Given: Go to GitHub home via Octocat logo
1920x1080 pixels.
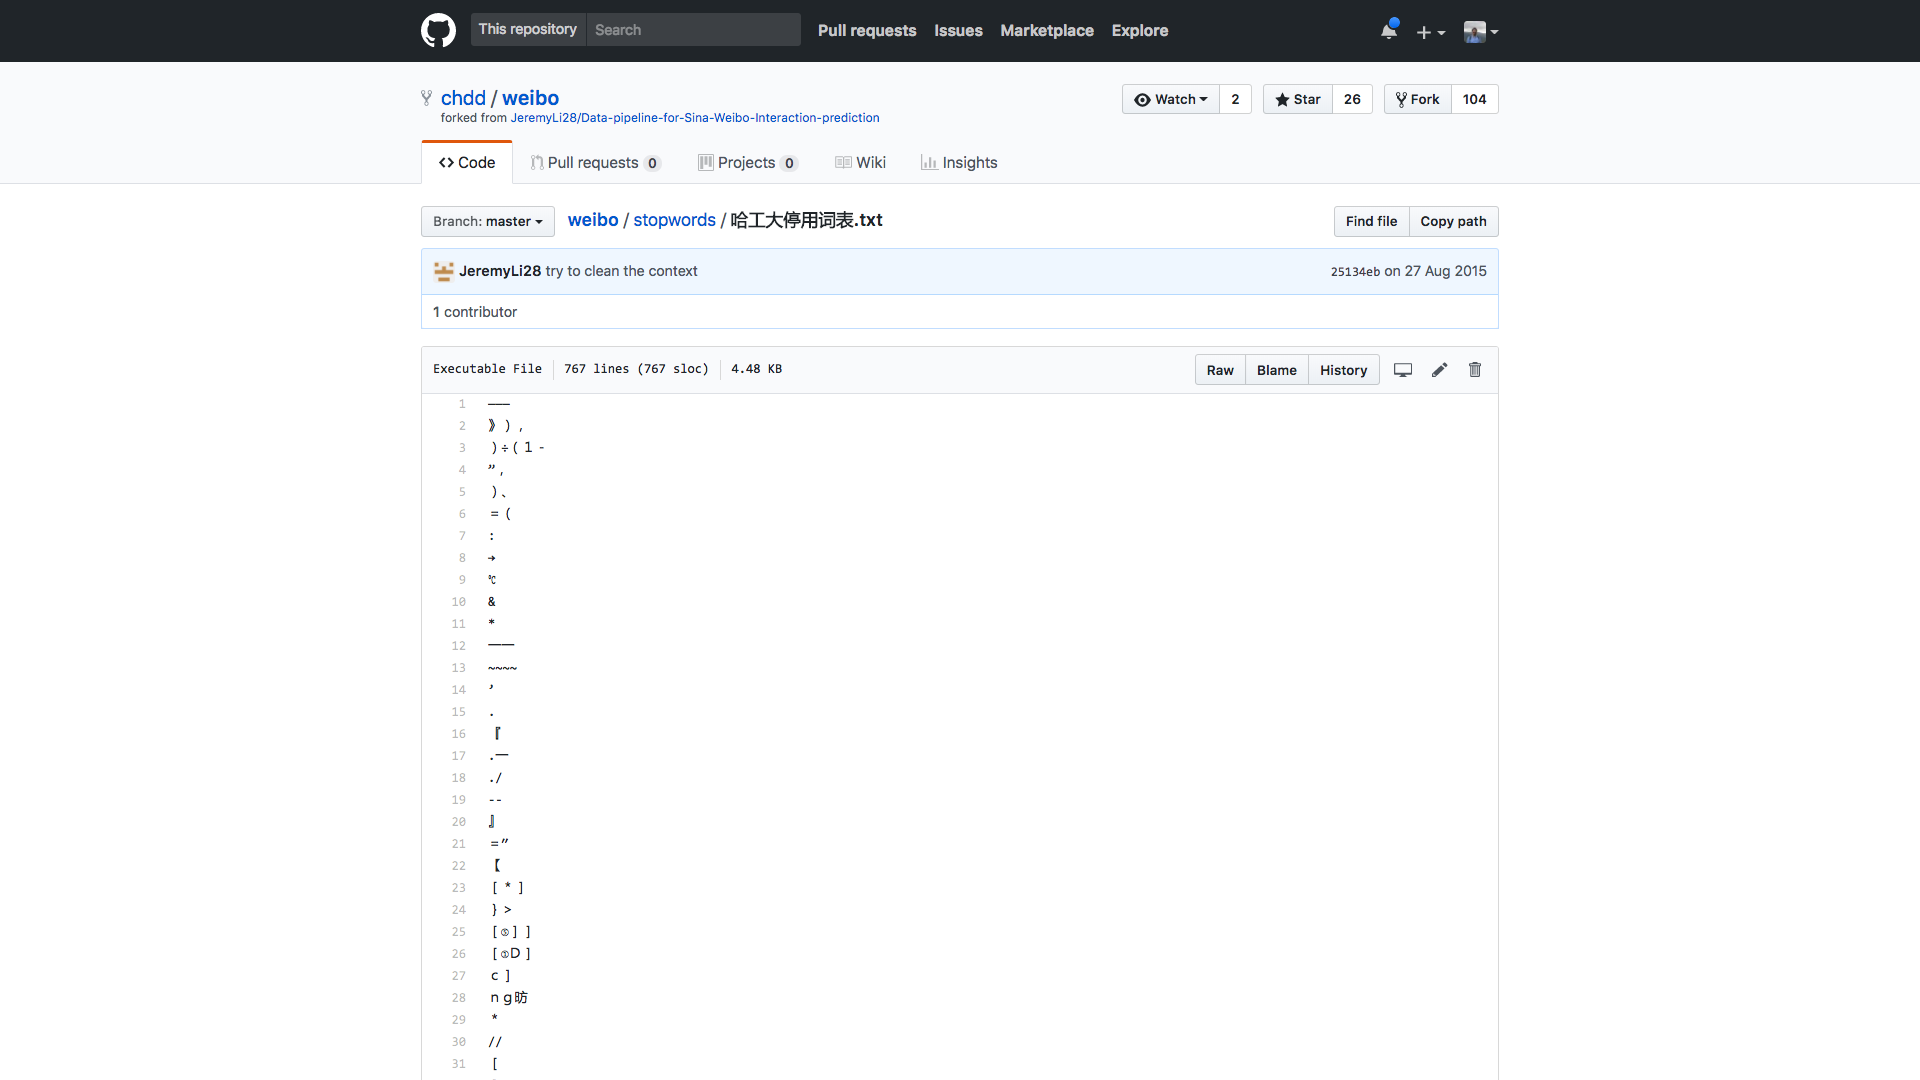Looking at the screenshot, I should tap(438, 30).
